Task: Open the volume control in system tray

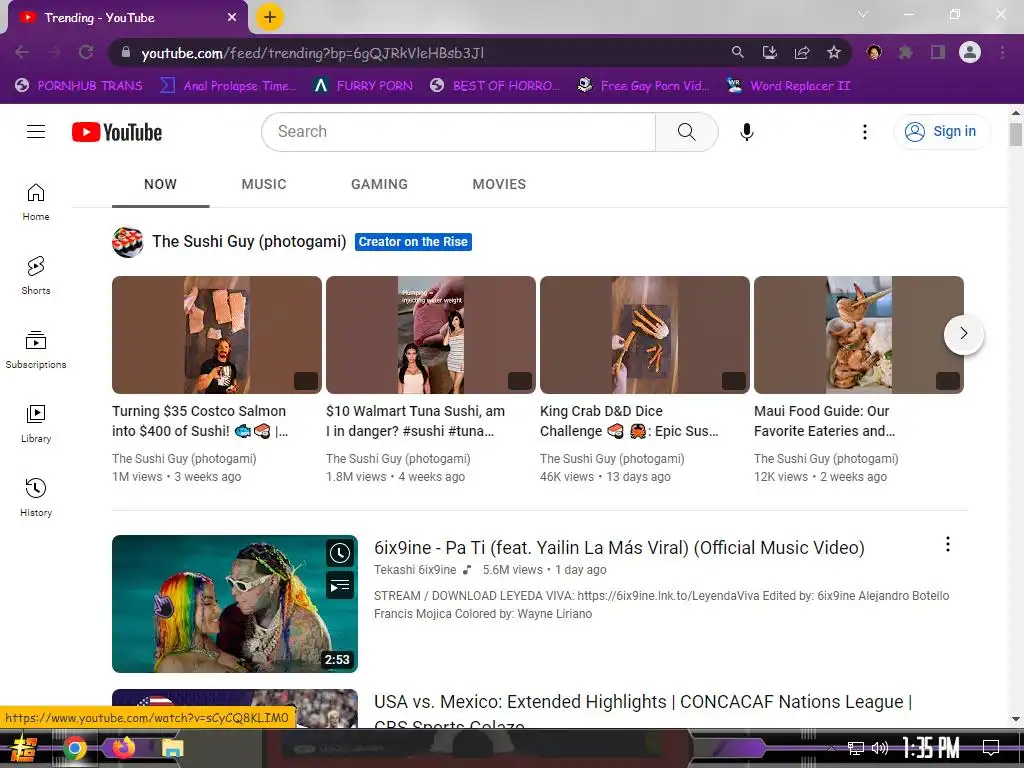Action: coord(880,748)
